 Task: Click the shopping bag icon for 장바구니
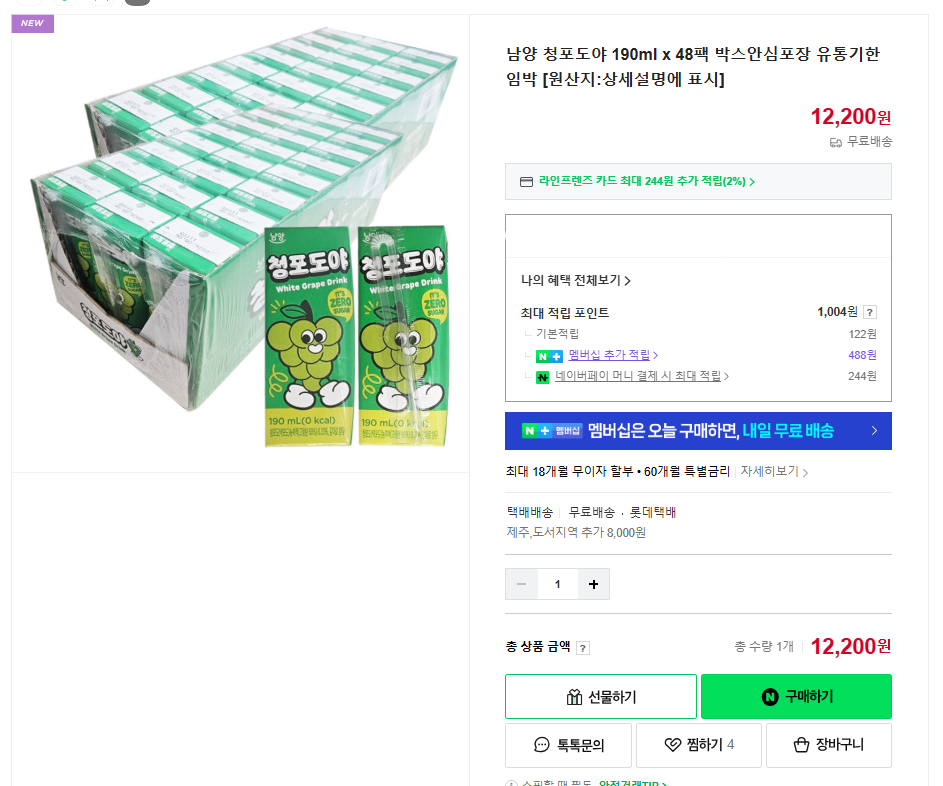800,745
